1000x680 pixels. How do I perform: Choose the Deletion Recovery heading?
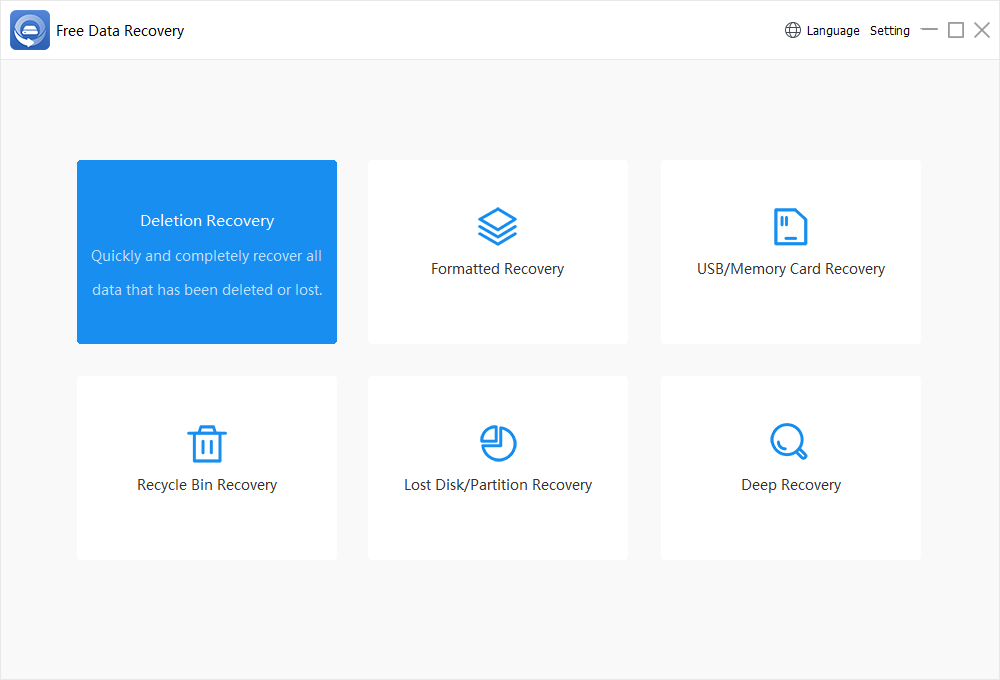pos(207,221)
